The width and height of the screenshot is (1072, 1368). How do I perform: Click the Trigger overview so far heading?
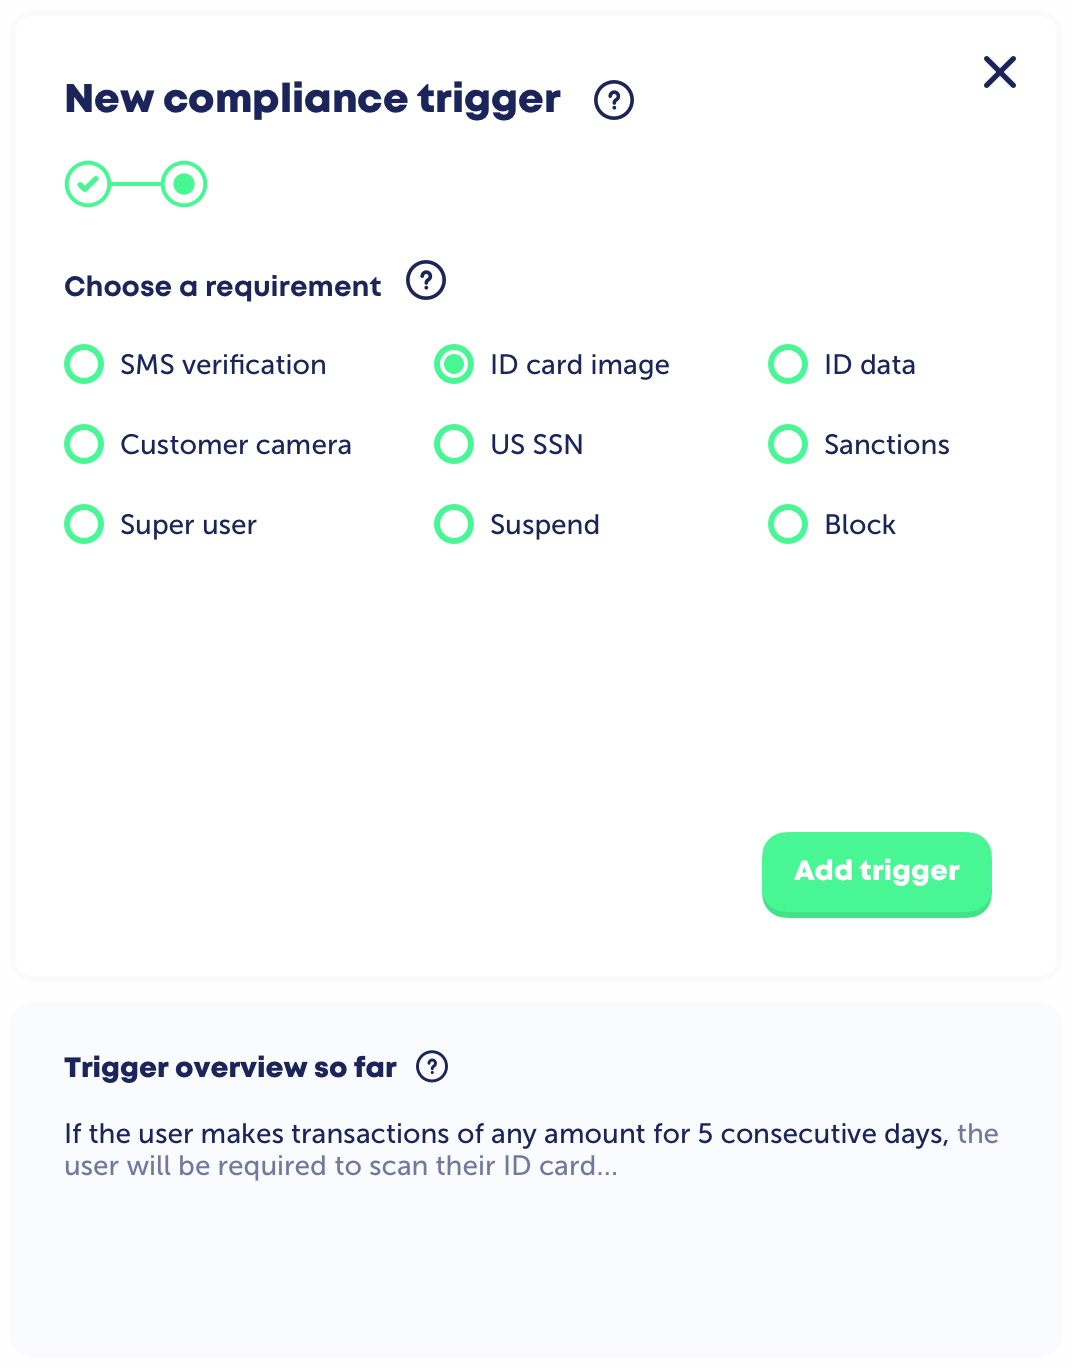coord(230,1068)
